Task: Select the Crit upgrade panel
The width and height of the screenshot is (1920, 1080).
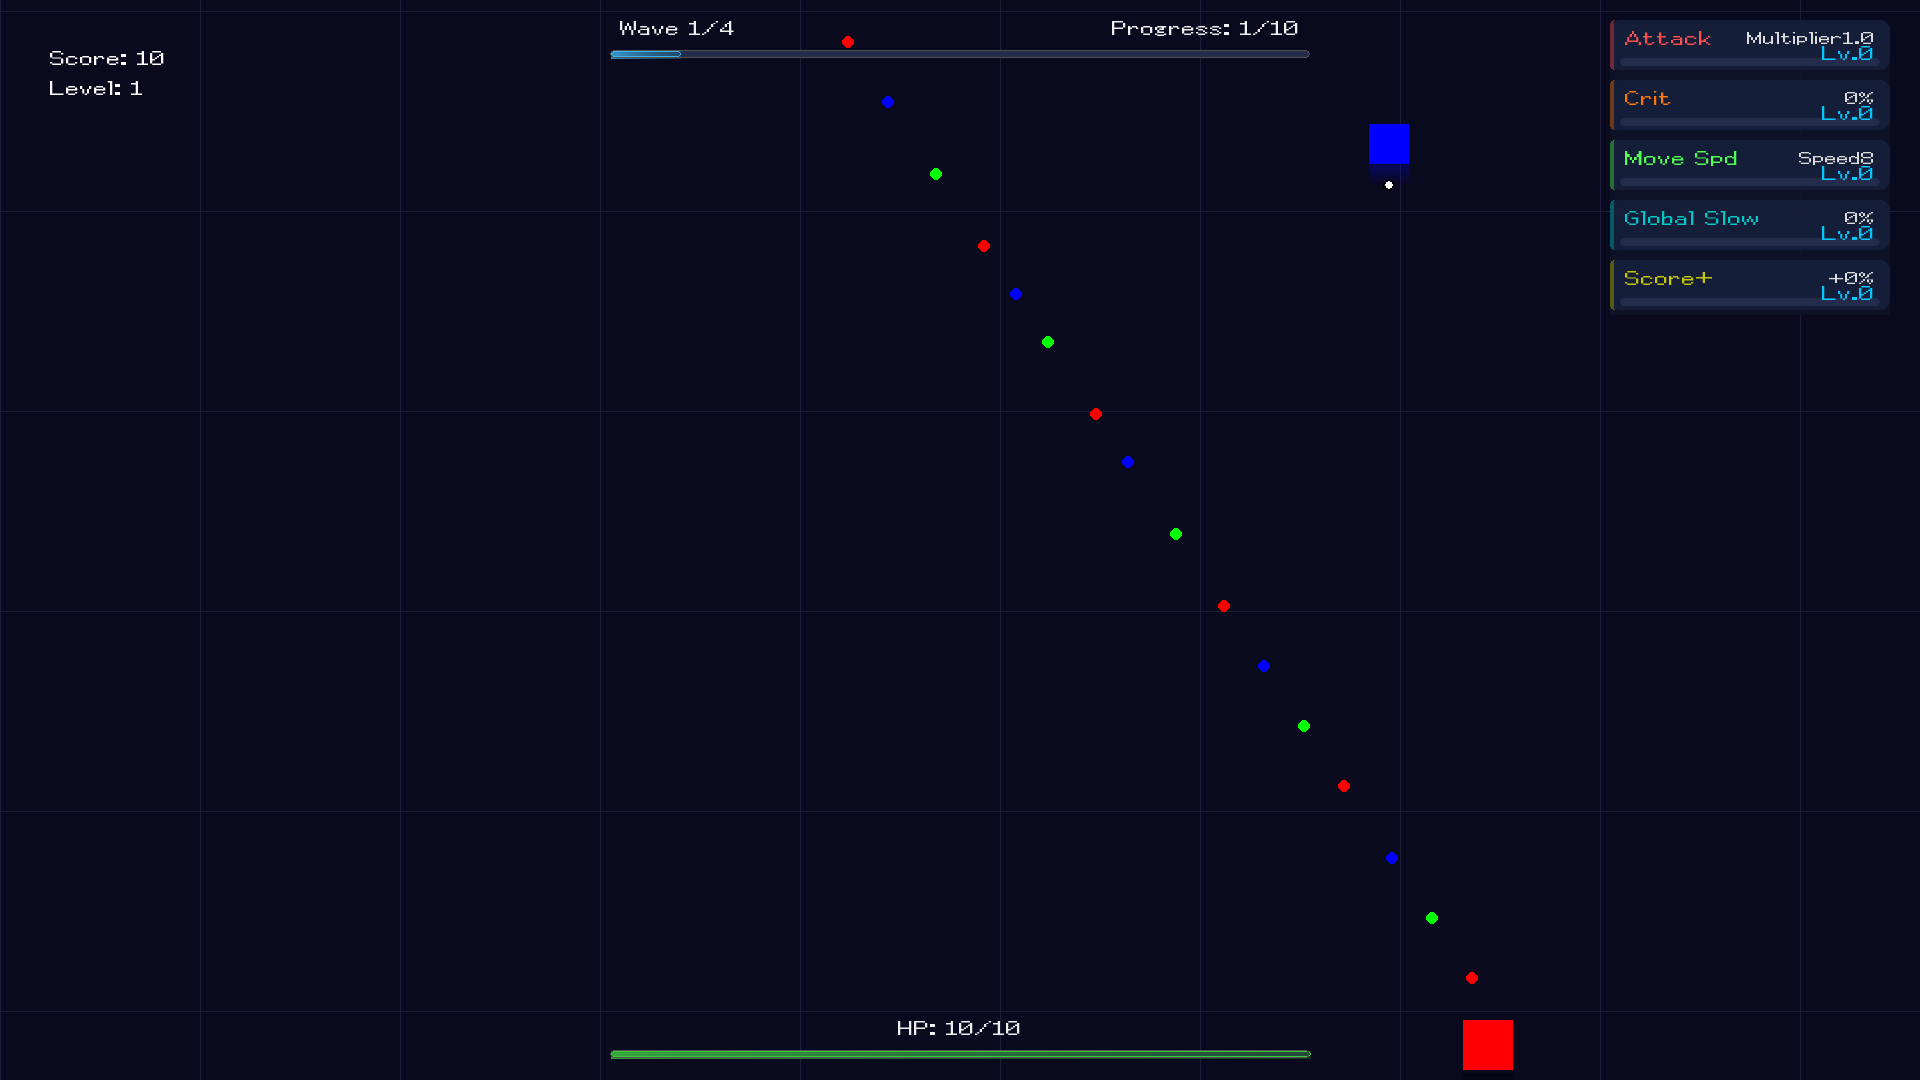Action: (x=1749, y=105)
